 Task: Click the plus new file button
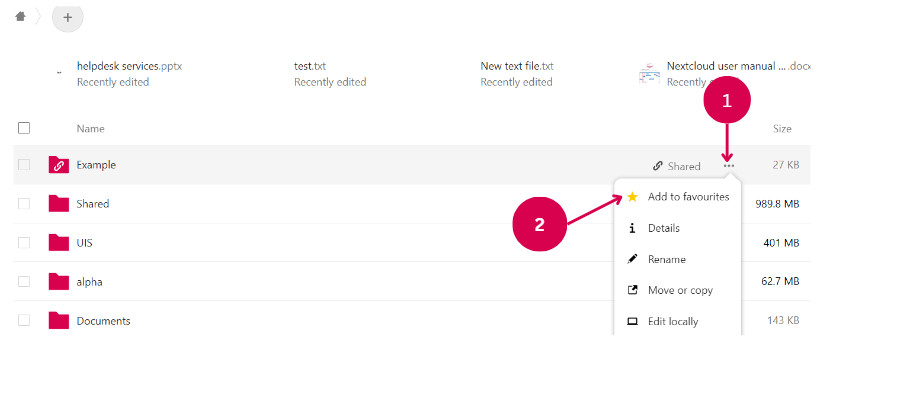pos(68,17)
